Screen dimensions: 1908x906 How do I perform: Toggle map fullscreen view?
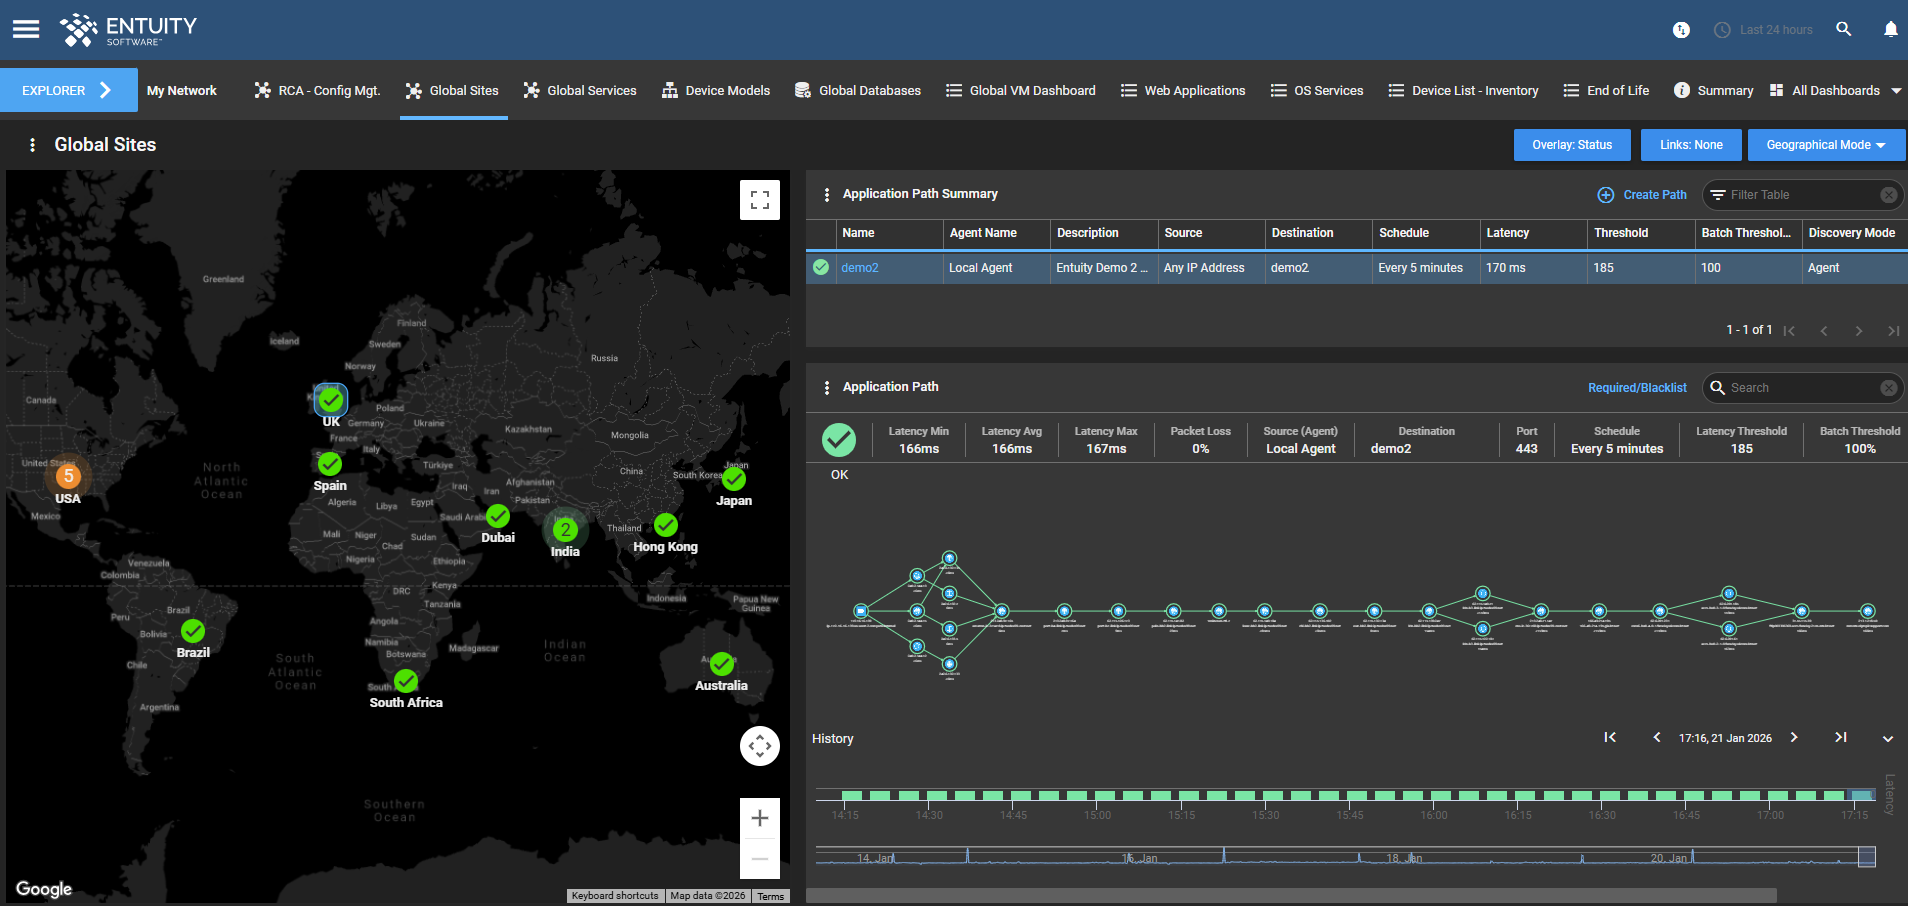tap(759, 199)
